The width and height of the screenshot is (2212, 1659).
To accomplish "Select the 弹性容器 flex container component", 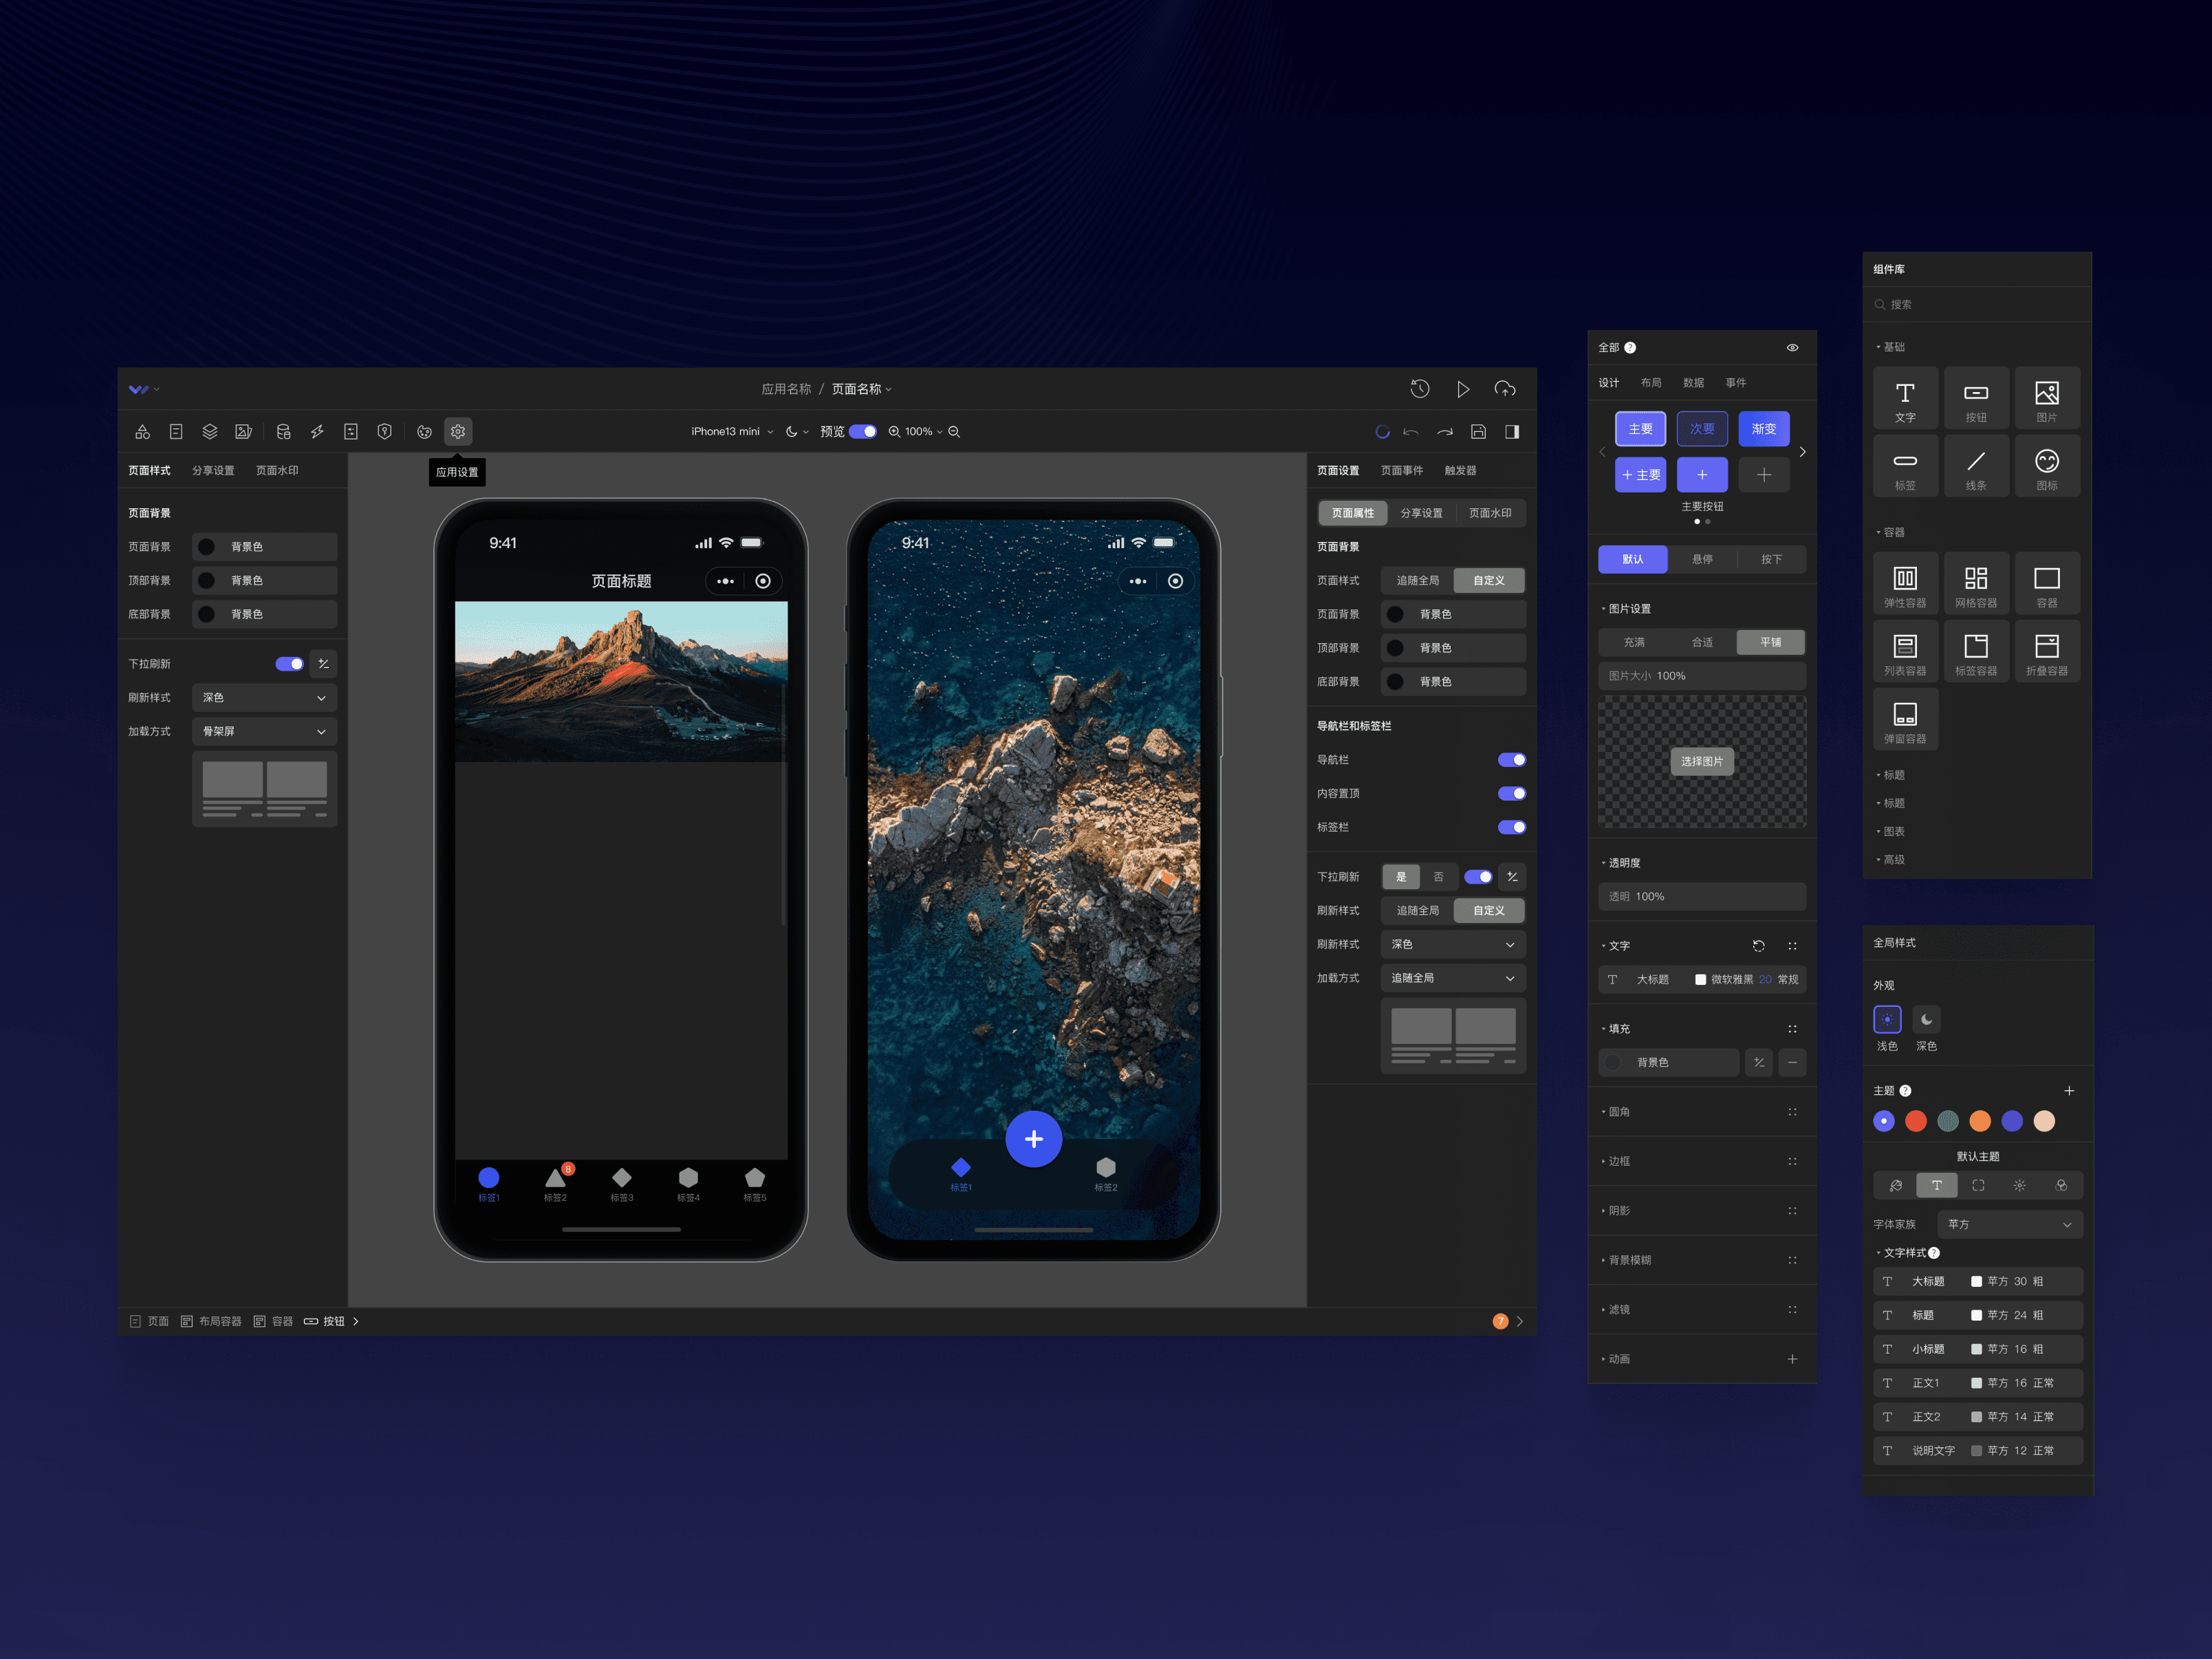I will (x=1905, y=584).
